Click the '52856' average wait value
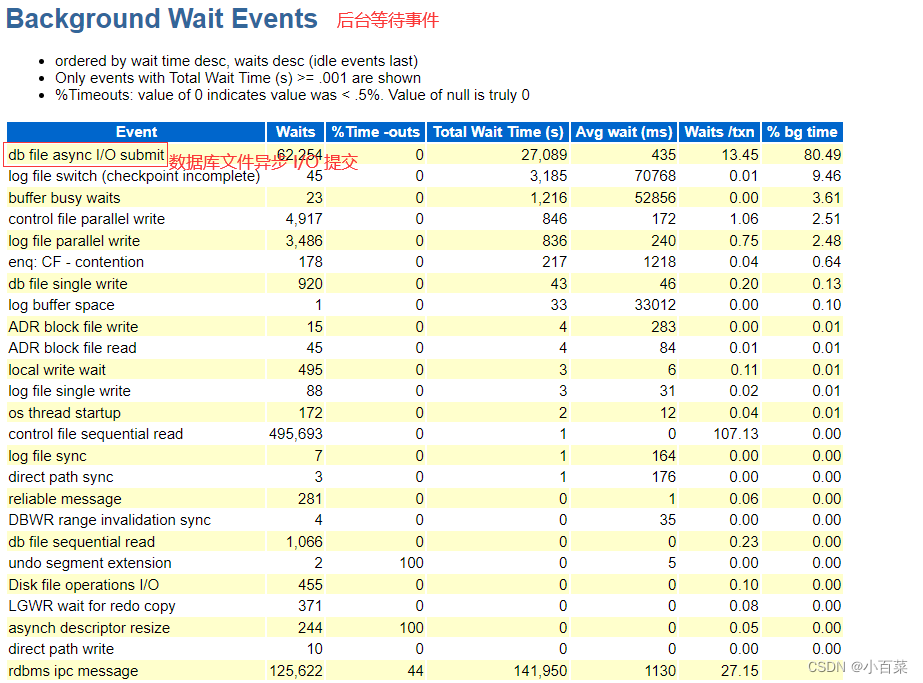The height and width of the screenshot is (683, 923). click(x=655, y=198)
